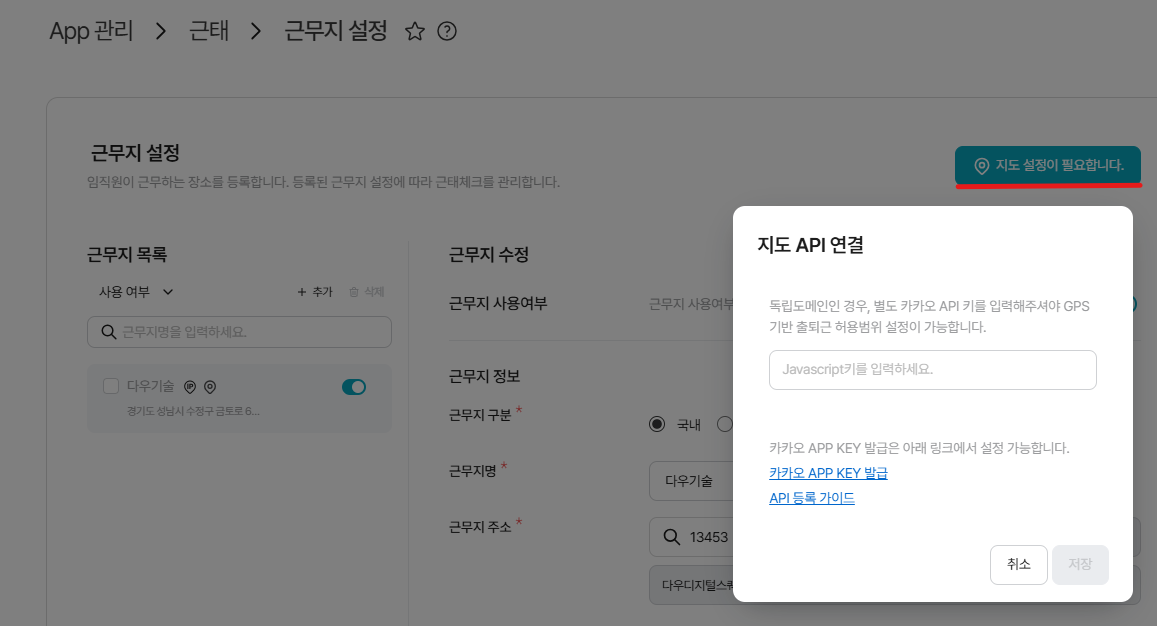Click the + 추가 add workplace button
The height and width of the screenshot is (626, 1157).
coord(315,292)
